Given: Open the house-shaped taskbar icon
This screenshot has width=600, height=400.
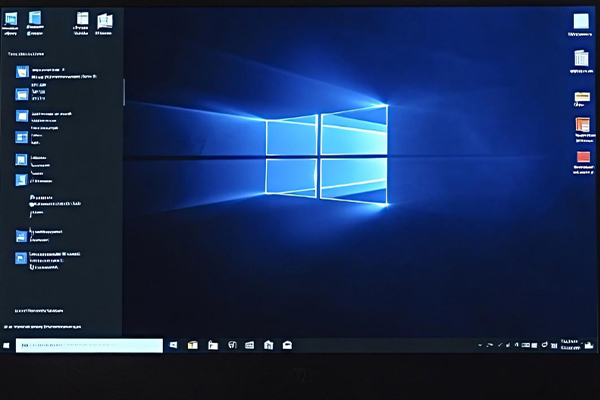Looking at the screenshot, I should coord(269,345).
